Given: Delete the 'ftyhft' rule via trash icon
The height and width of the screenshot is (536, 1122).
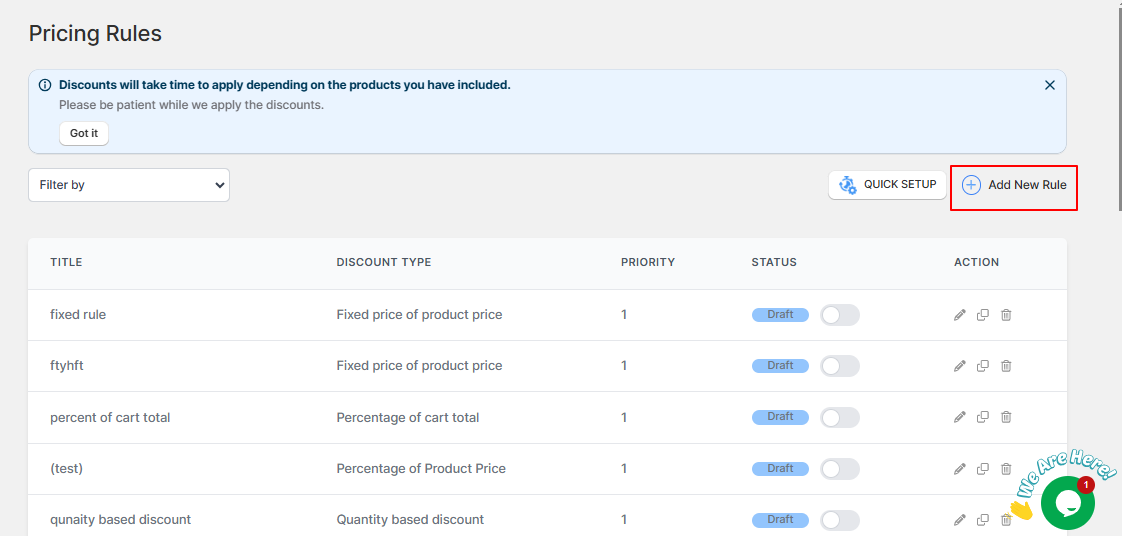Looking at the screenshot, I should point(1005,366).
